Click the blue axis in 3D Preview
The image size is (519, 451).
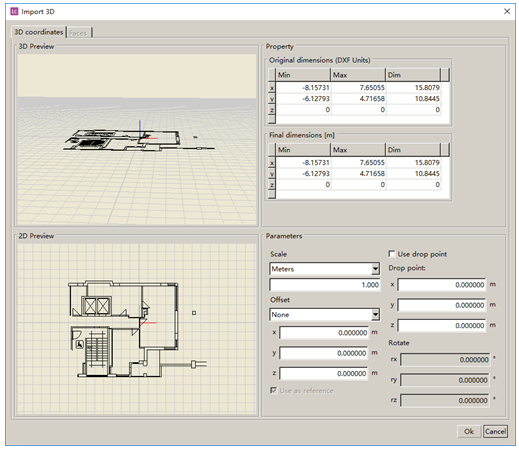pos(140,128)
